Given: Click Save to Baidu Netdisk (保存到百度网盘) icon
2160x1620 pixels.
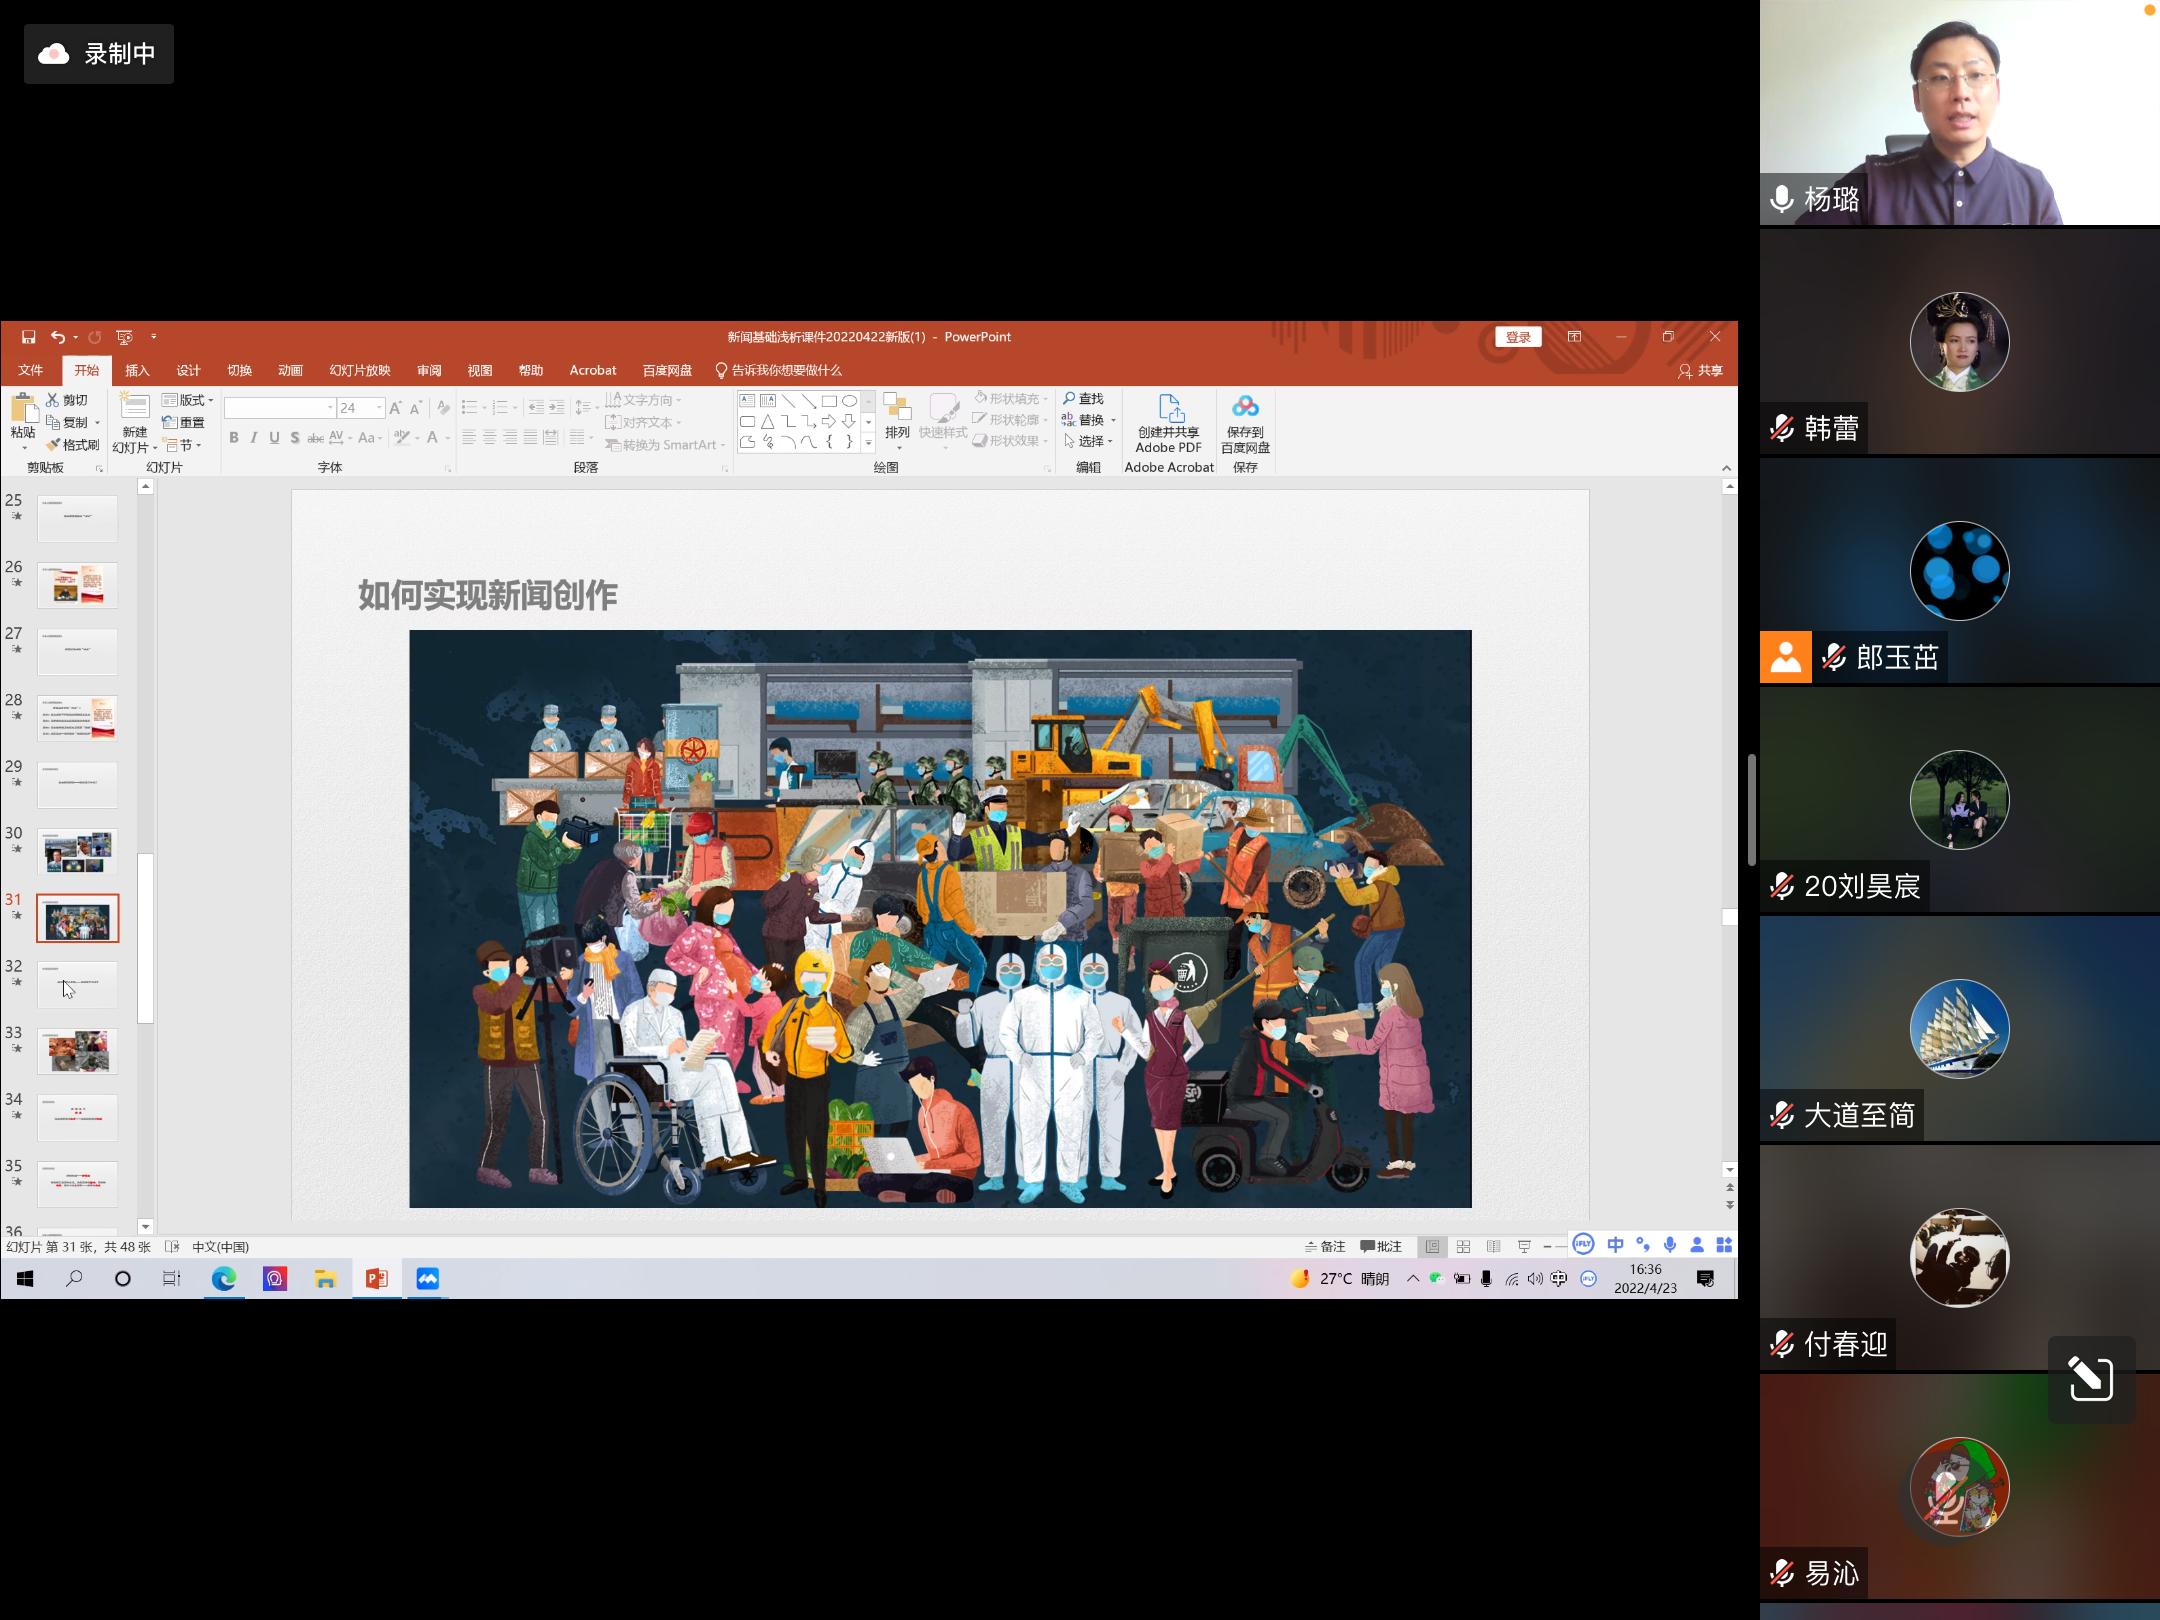Looking at the screenshot, I should pyautogui.click(x=1245, y=406).
